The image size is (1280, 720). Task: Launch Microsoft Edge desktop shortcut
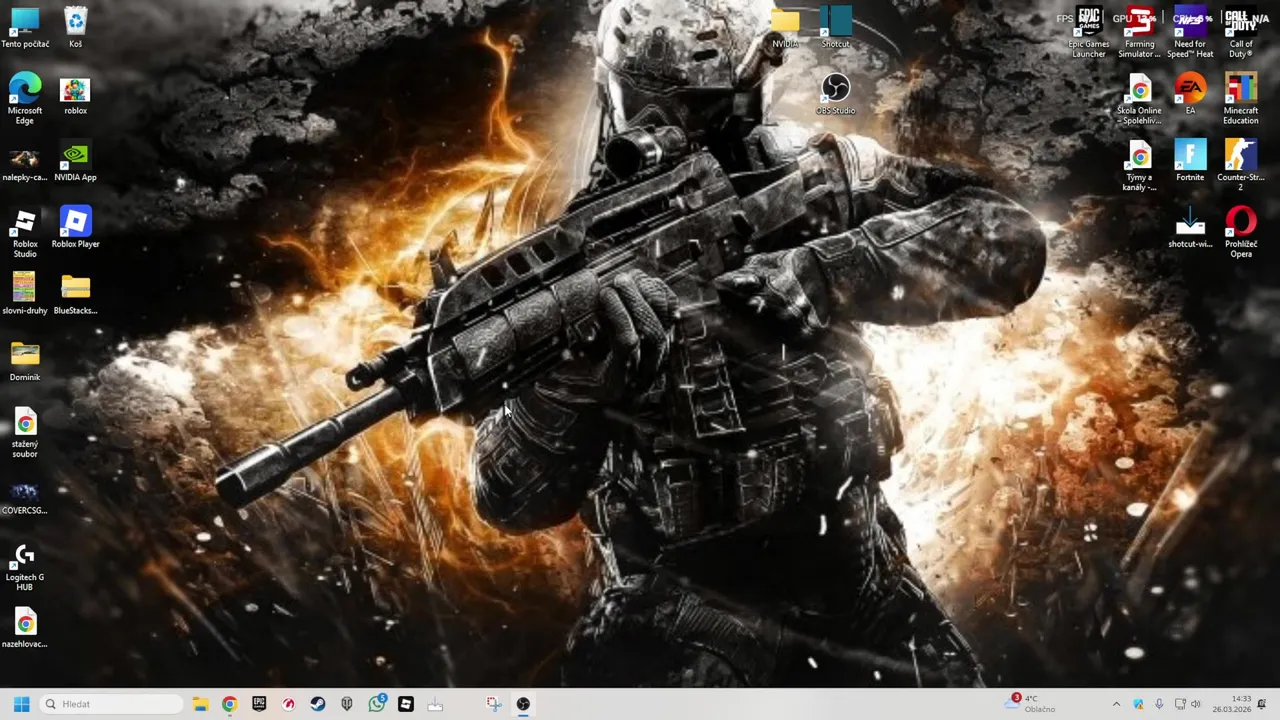(25, 99)
